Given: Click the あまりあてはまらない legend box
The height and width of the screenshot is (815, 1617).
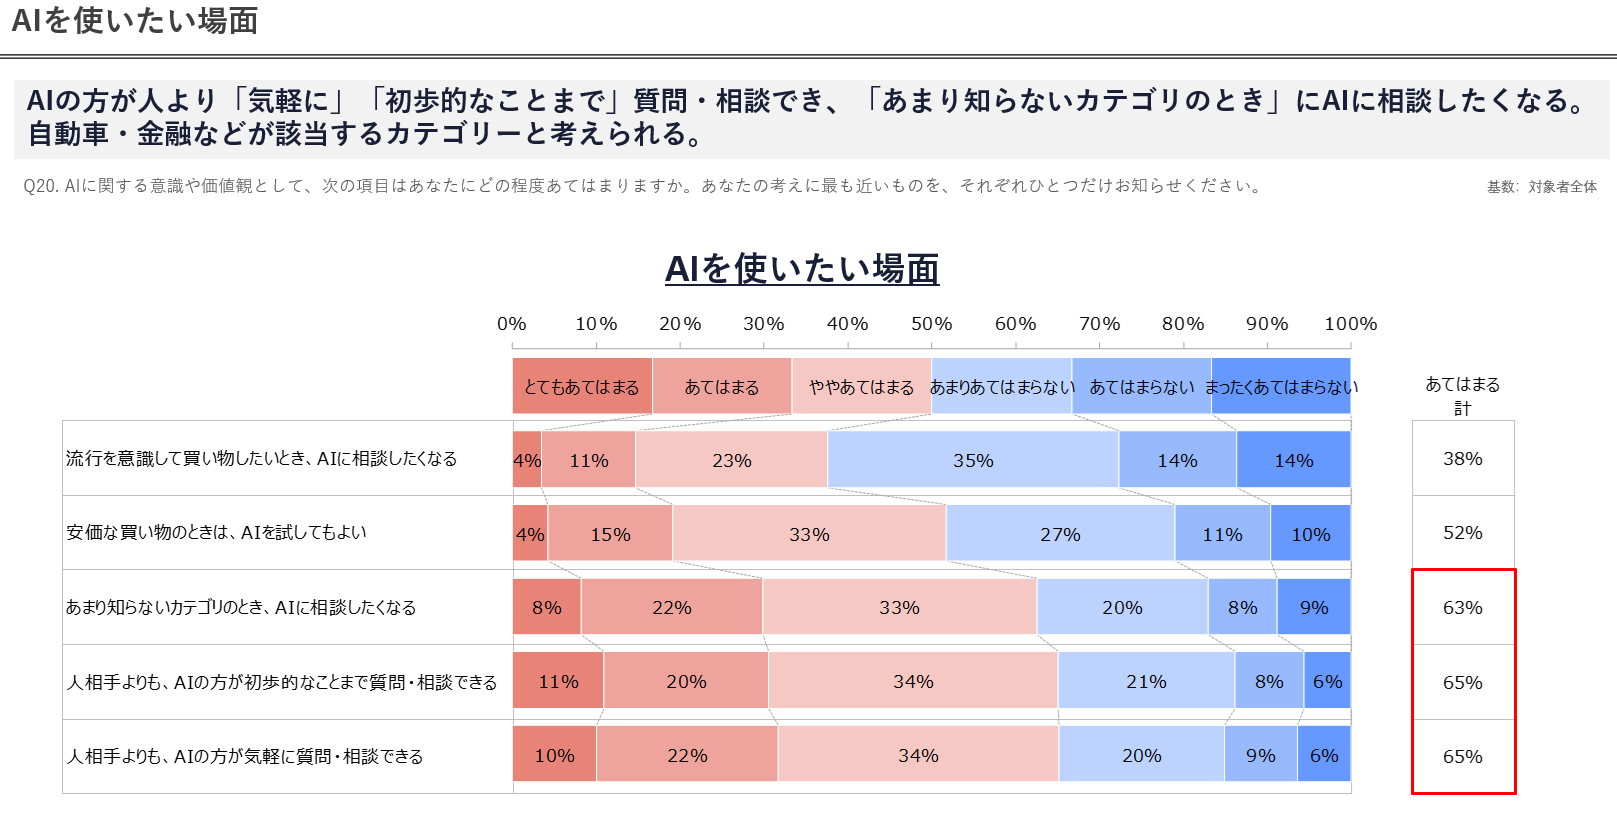Looking at the screenshot, I should tap(1001, 387).
